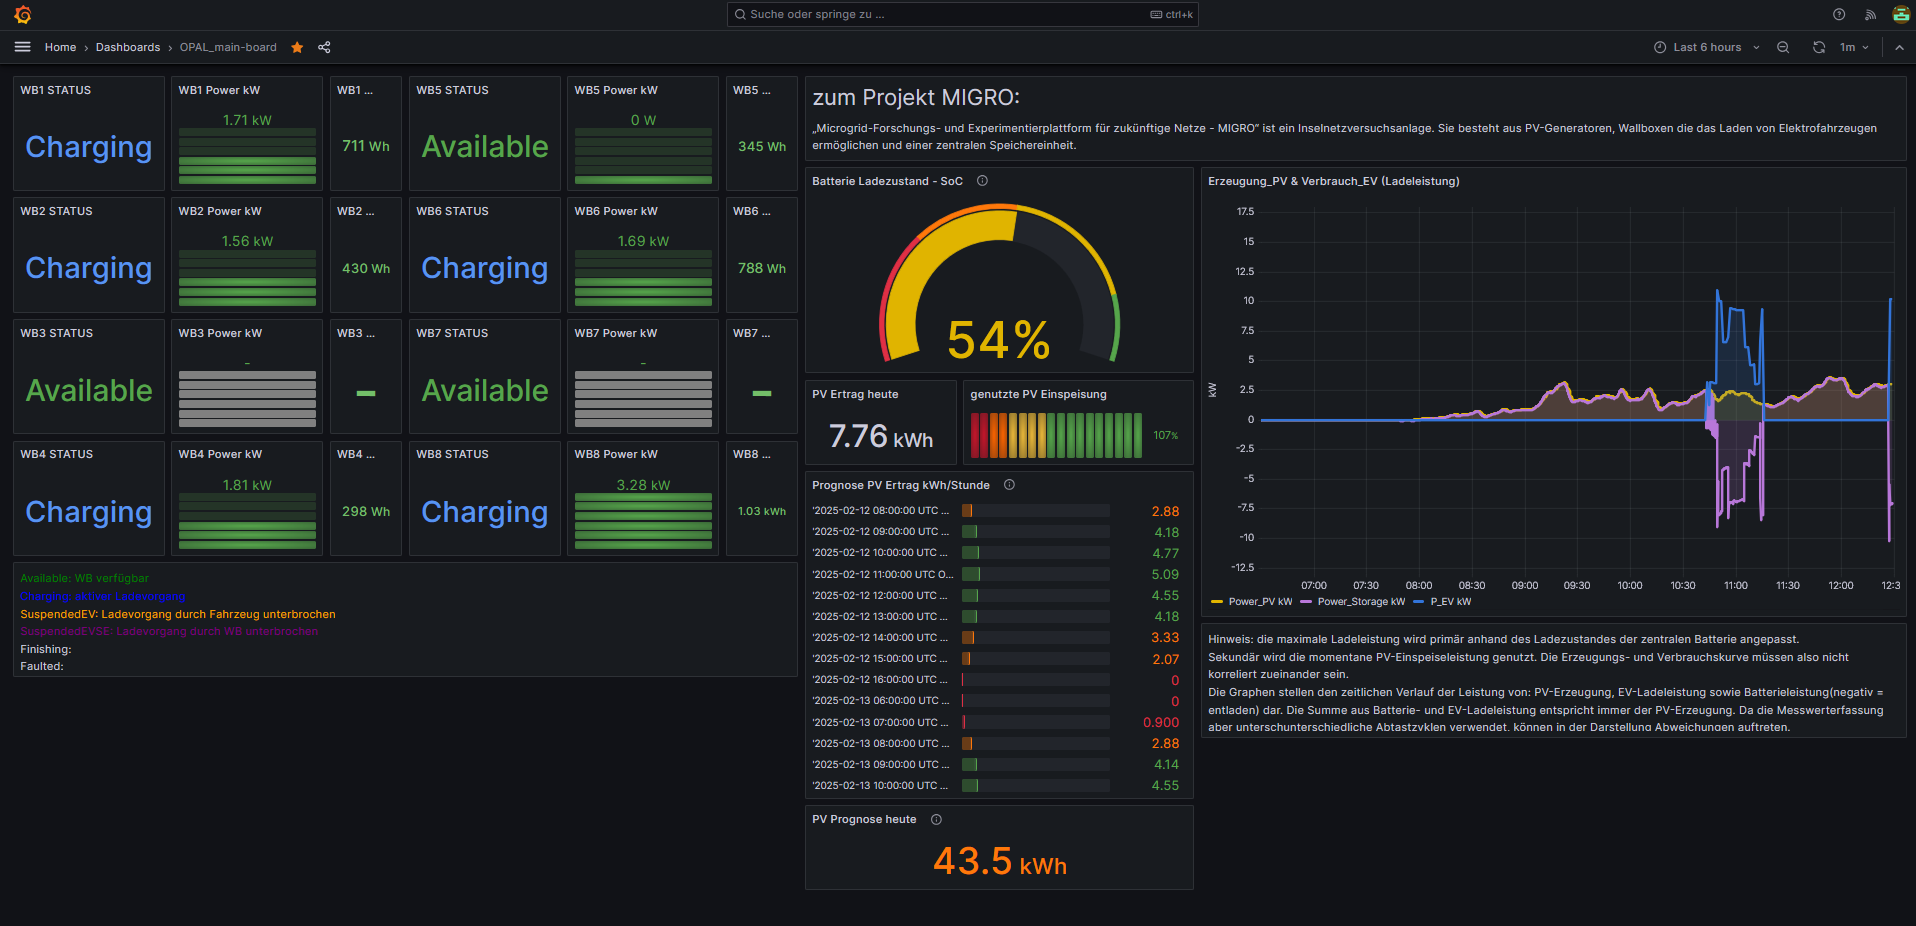Click the share dashboard icon
Image resolution: width=1916 pixels, height=926 pixels.
pyautogui.click(x=324, y=47)
